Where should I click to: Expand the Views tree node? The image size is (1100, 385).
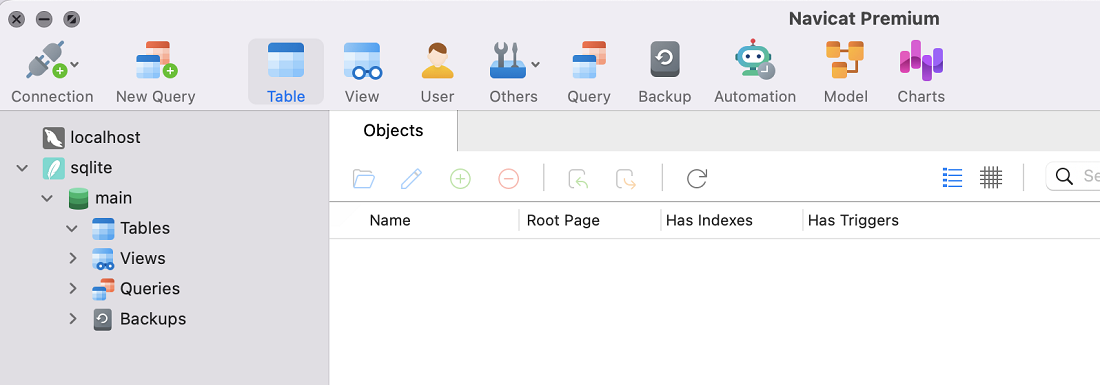(72, 258)
